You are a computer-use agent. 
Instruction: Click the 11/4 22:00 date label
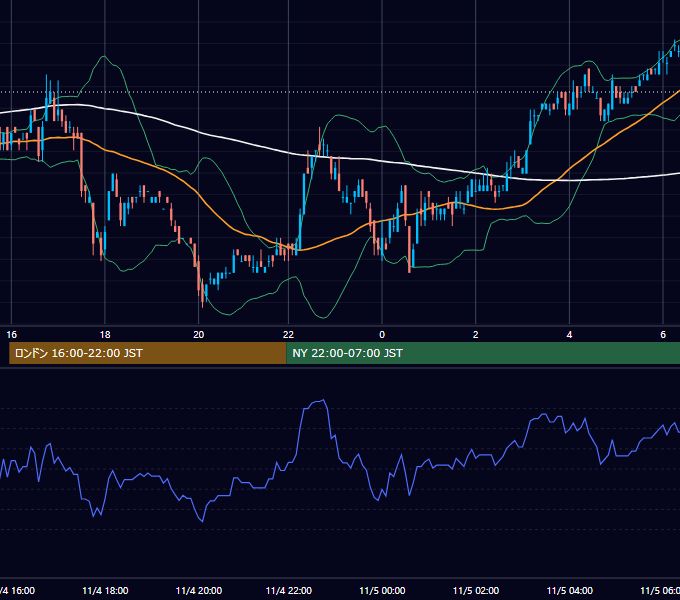tap(288, 591)
